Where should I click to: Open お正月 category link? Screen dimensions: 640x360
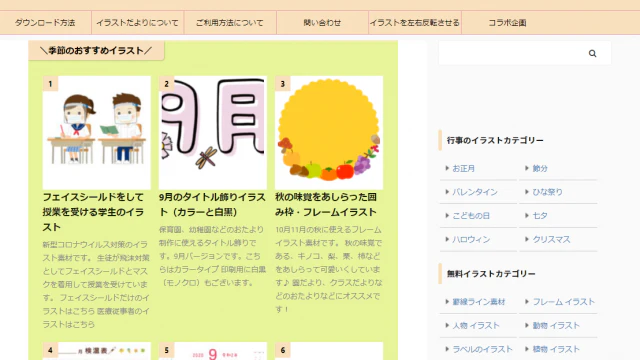tap(463, 168)
